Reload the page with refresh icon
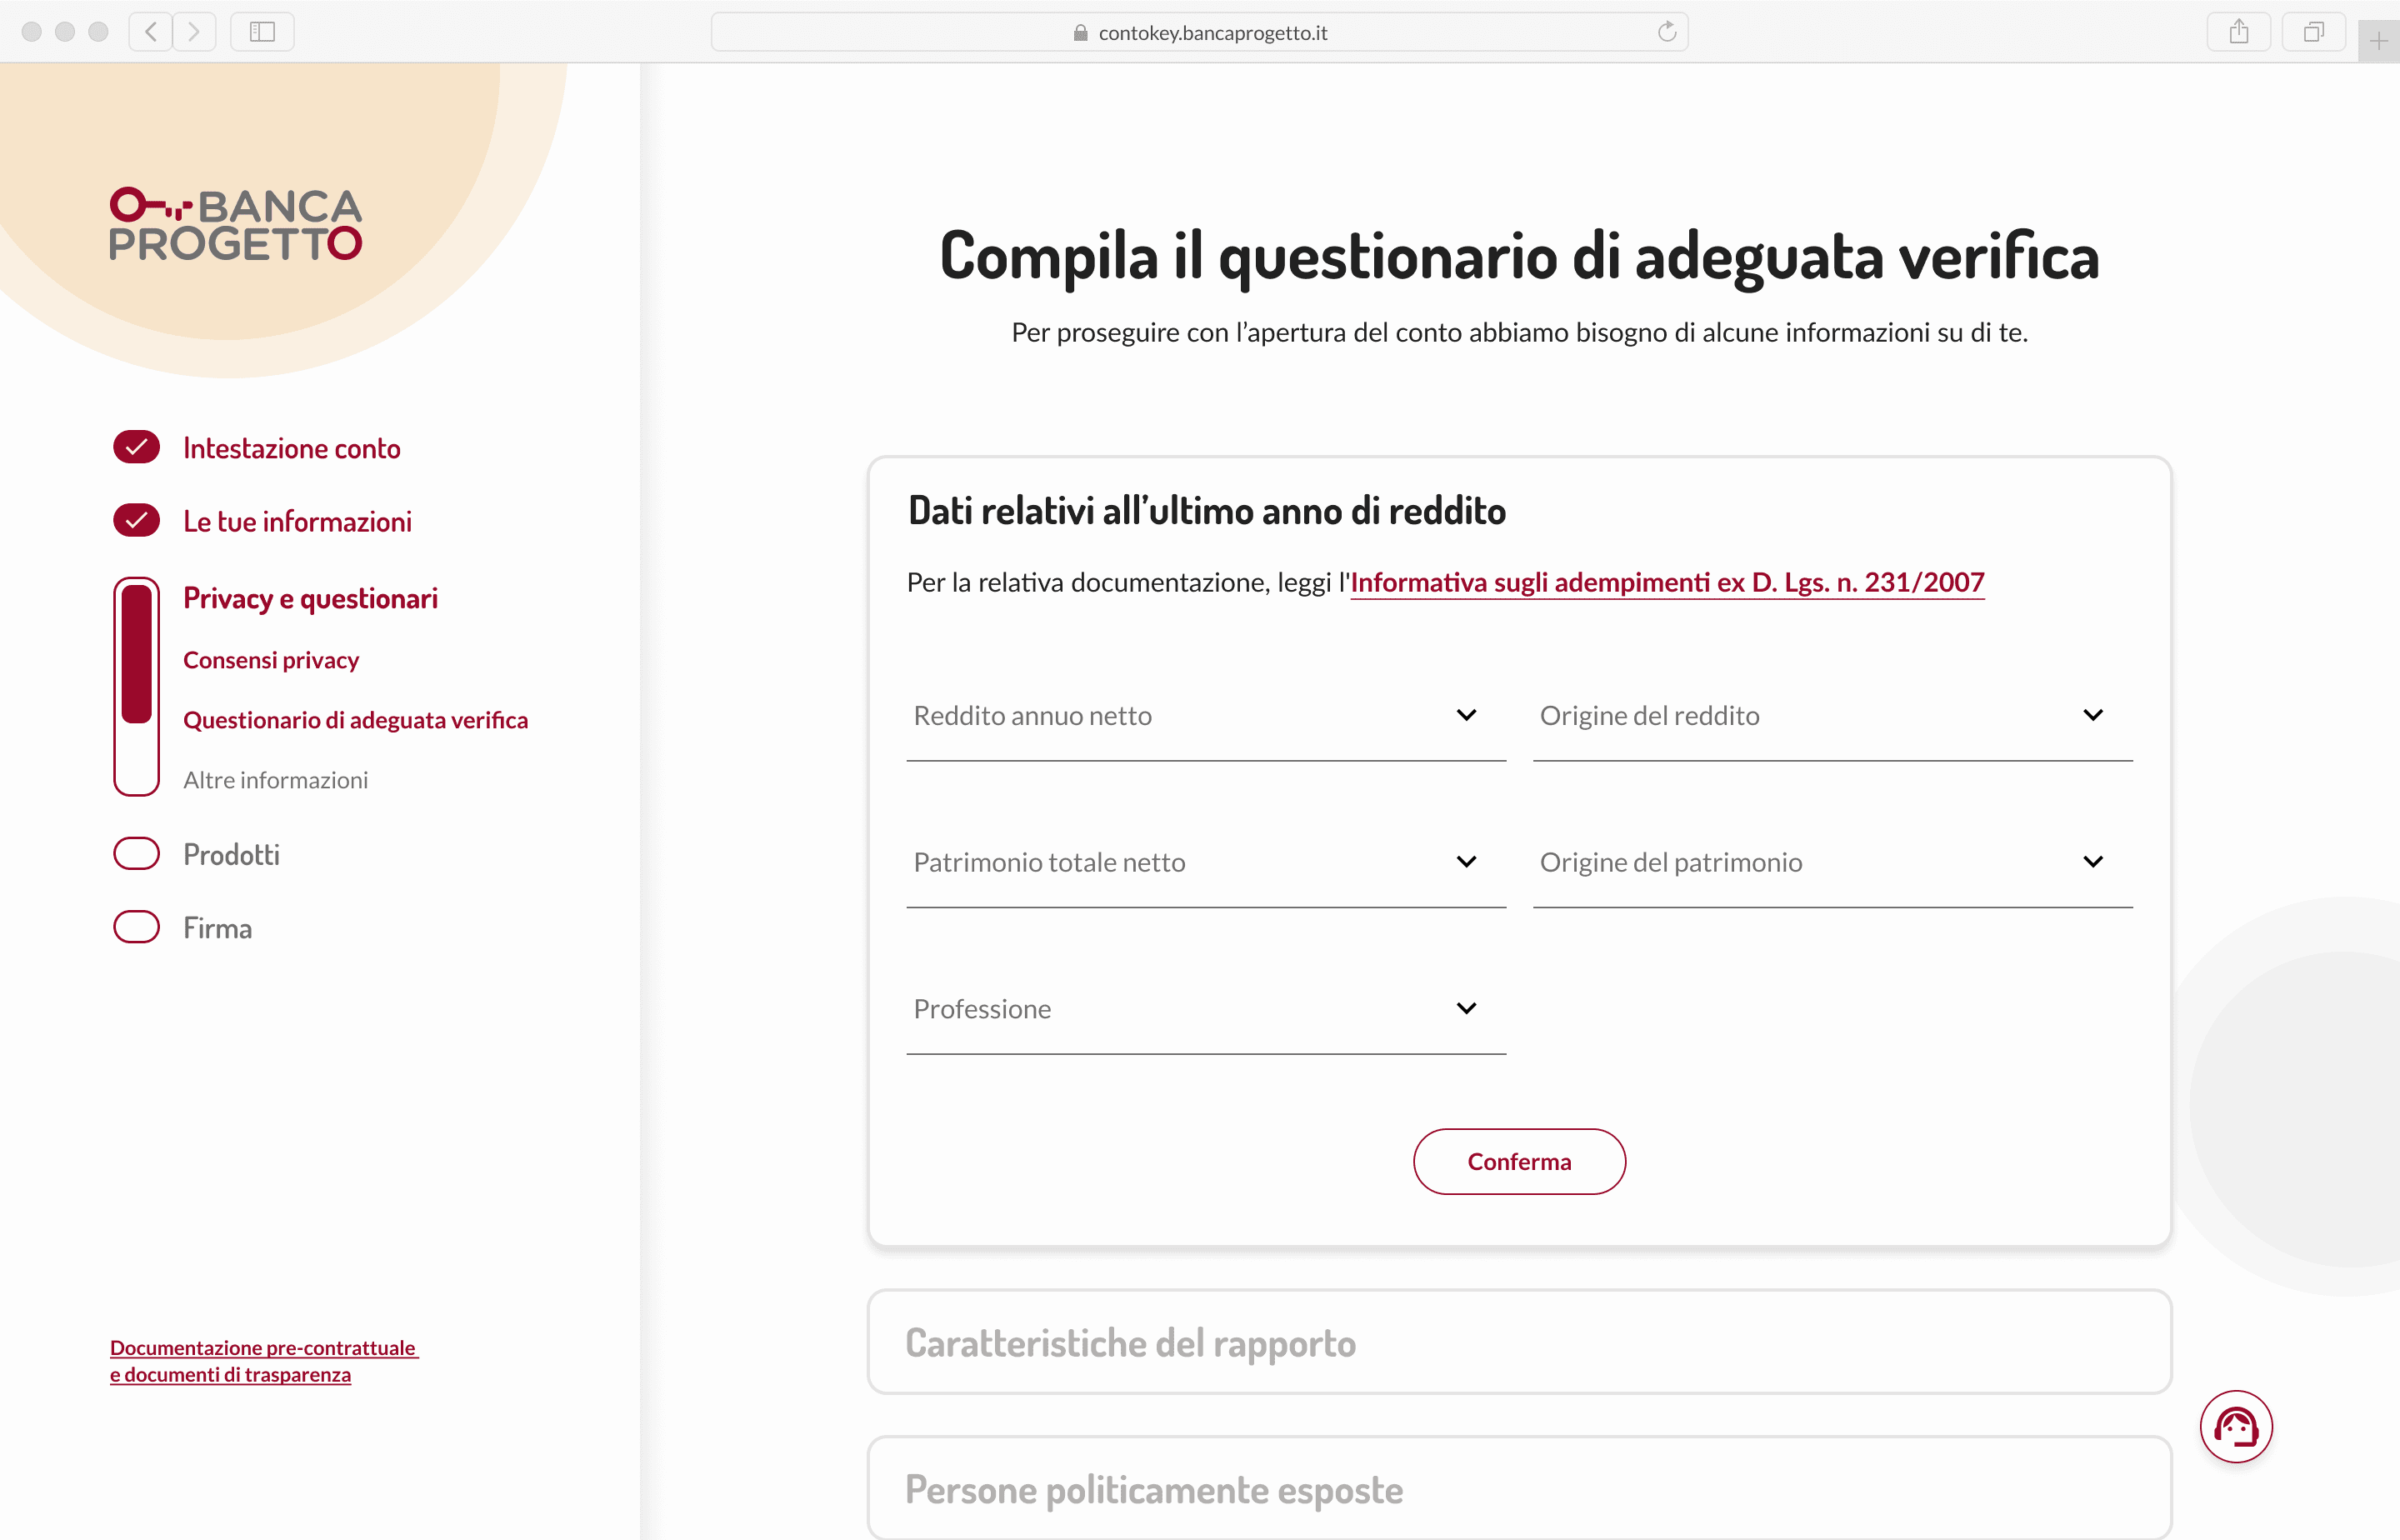The height and width of the screenshot is (1540, 2400). 1666,32
